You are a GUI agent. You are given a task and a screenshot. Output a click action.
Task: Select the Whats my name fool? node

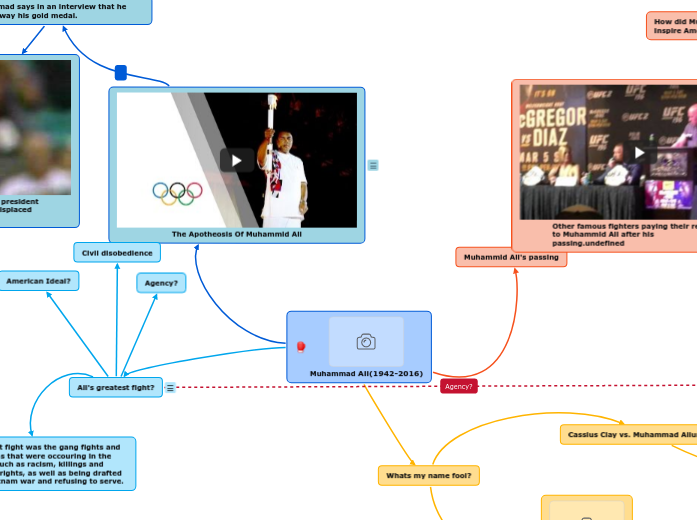coord(428,475)
